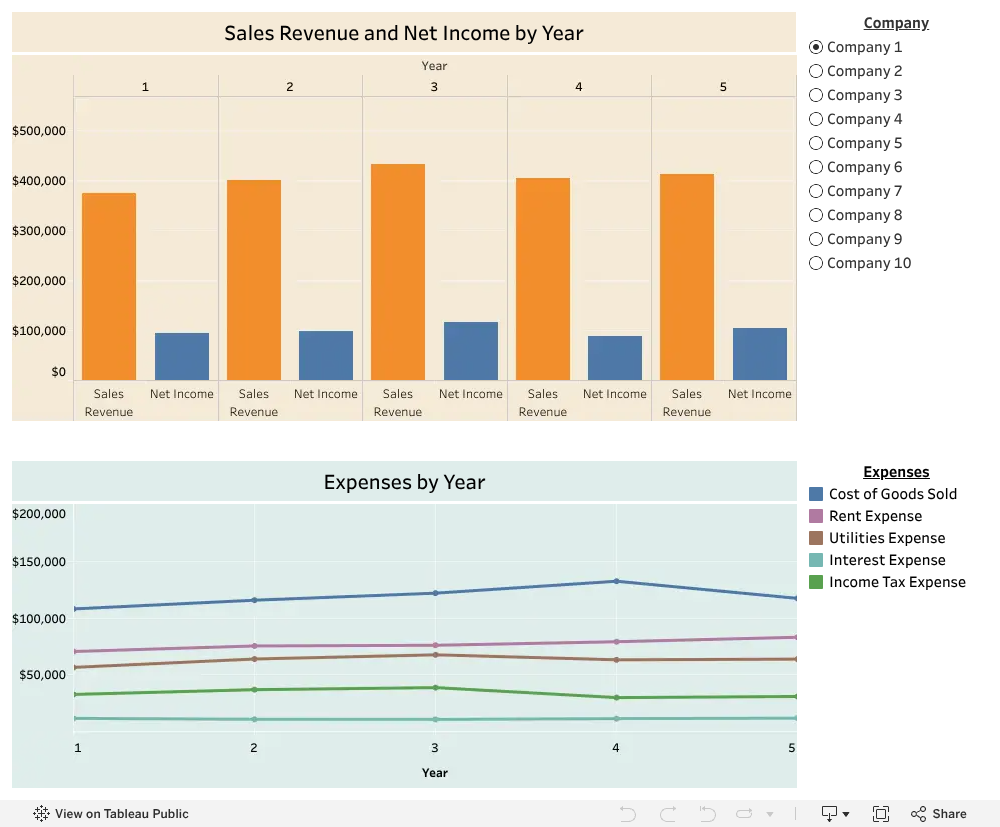Click Cost of Goods Sold point at year 4
Screen dimensions: 1000x827
tap(616, 581)
